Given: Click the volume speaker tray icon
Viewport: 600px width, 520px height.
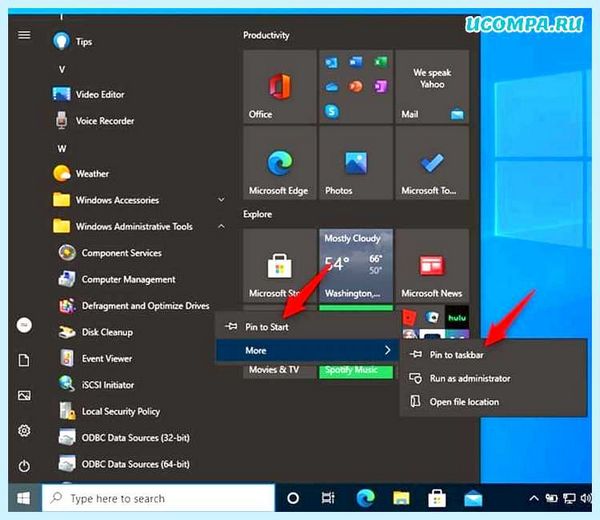Looking at the screenshot, I should point(585,498).
